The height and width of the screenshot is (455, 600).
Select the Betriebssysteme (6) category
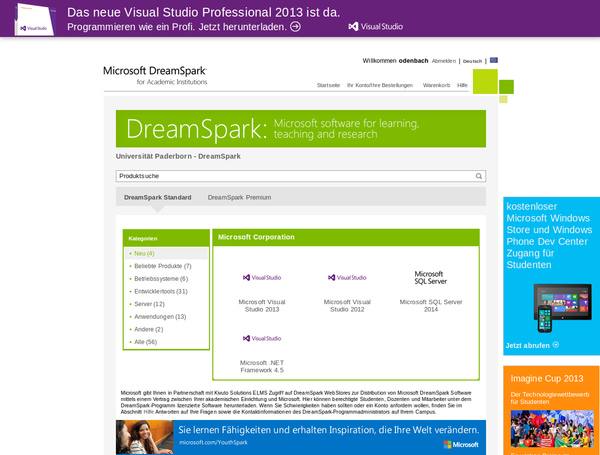coord(160,278)
